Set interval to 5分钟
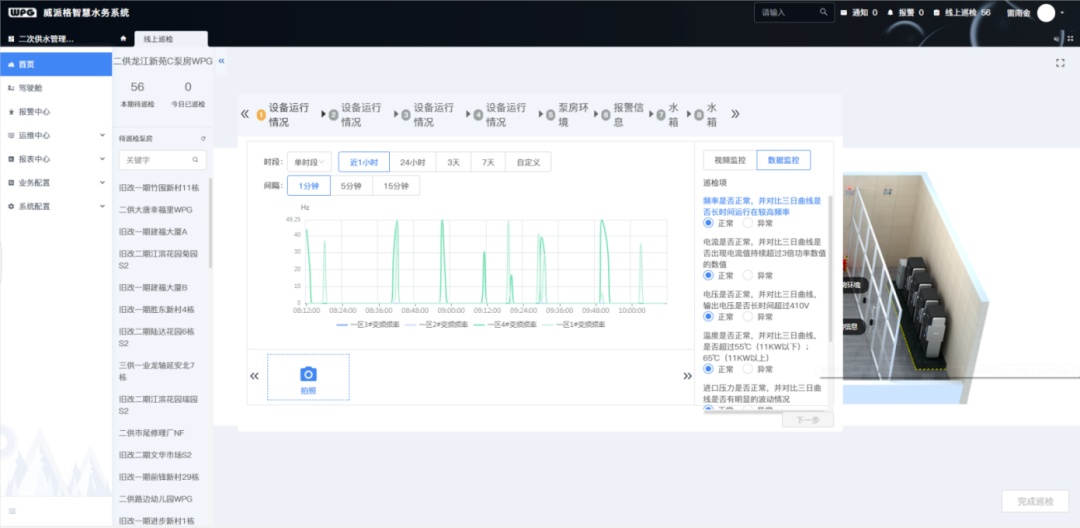The width and height of the screenshot is (1080, 528). coord(350,185)
